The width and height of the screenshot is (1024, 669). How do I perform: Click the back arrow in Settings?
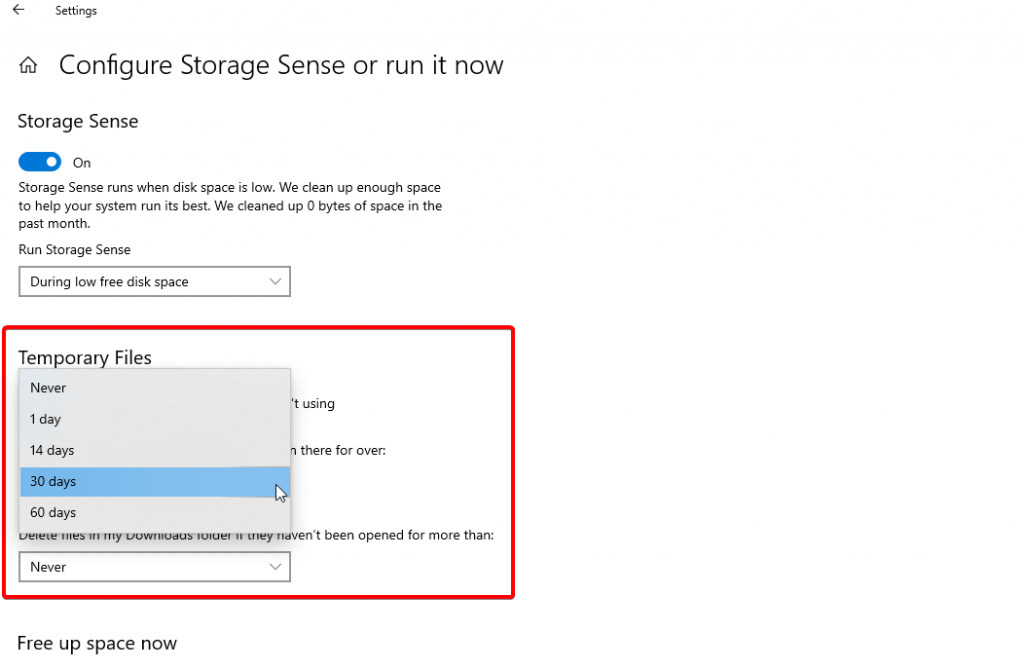pos(18,11)
